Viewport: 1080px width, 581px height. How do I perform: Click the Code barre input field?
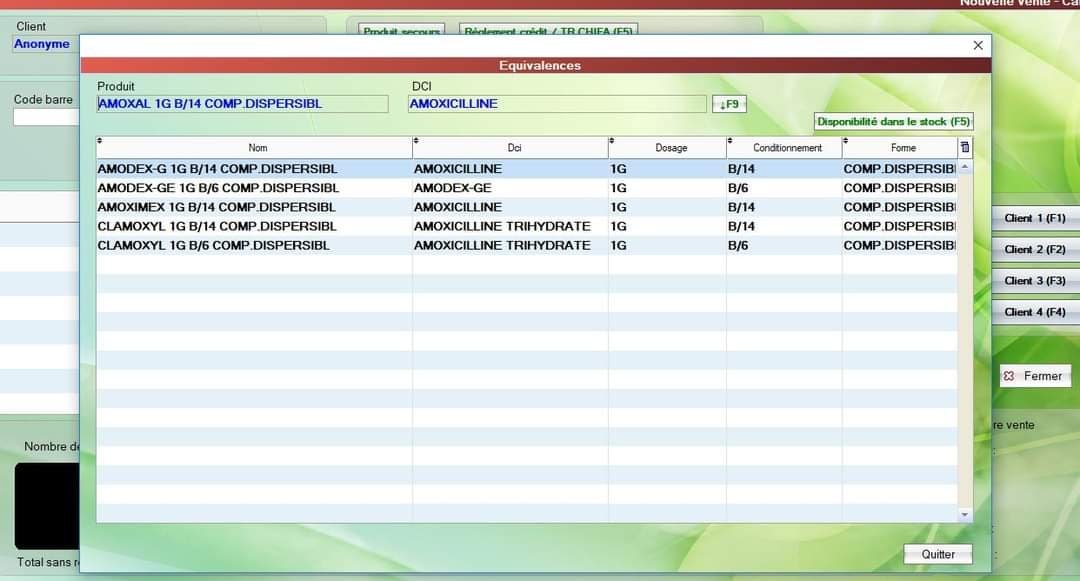(x=46, y=118)
